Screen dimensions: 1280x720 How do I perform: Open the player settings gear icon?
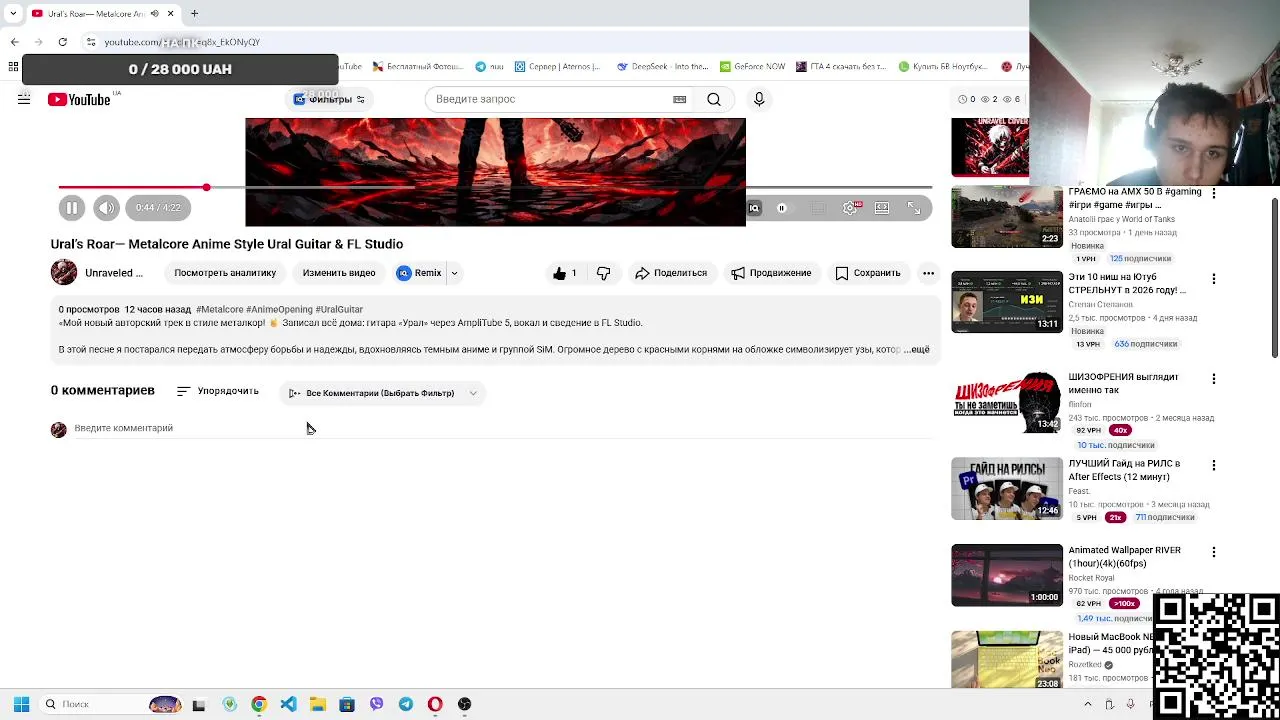[x=850, y=208]
